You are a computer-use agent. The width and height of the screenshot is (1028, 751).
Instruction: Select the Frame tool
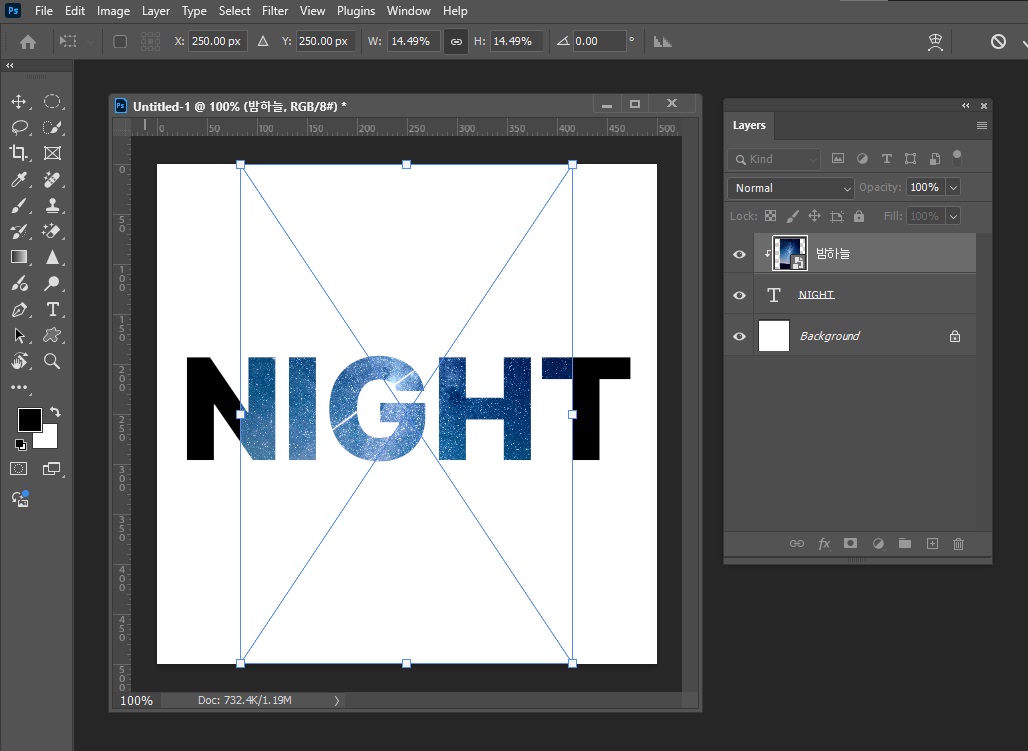(x=52, y=153)
